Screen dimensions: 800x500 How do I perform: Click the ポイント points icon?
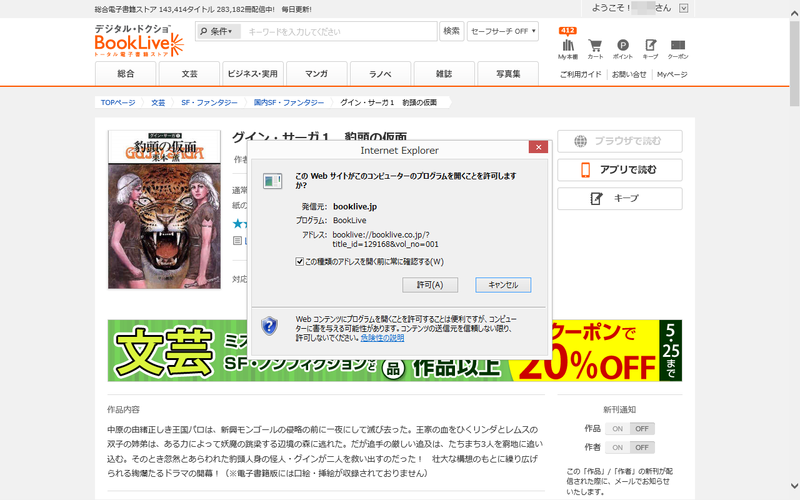coord(623,46)
